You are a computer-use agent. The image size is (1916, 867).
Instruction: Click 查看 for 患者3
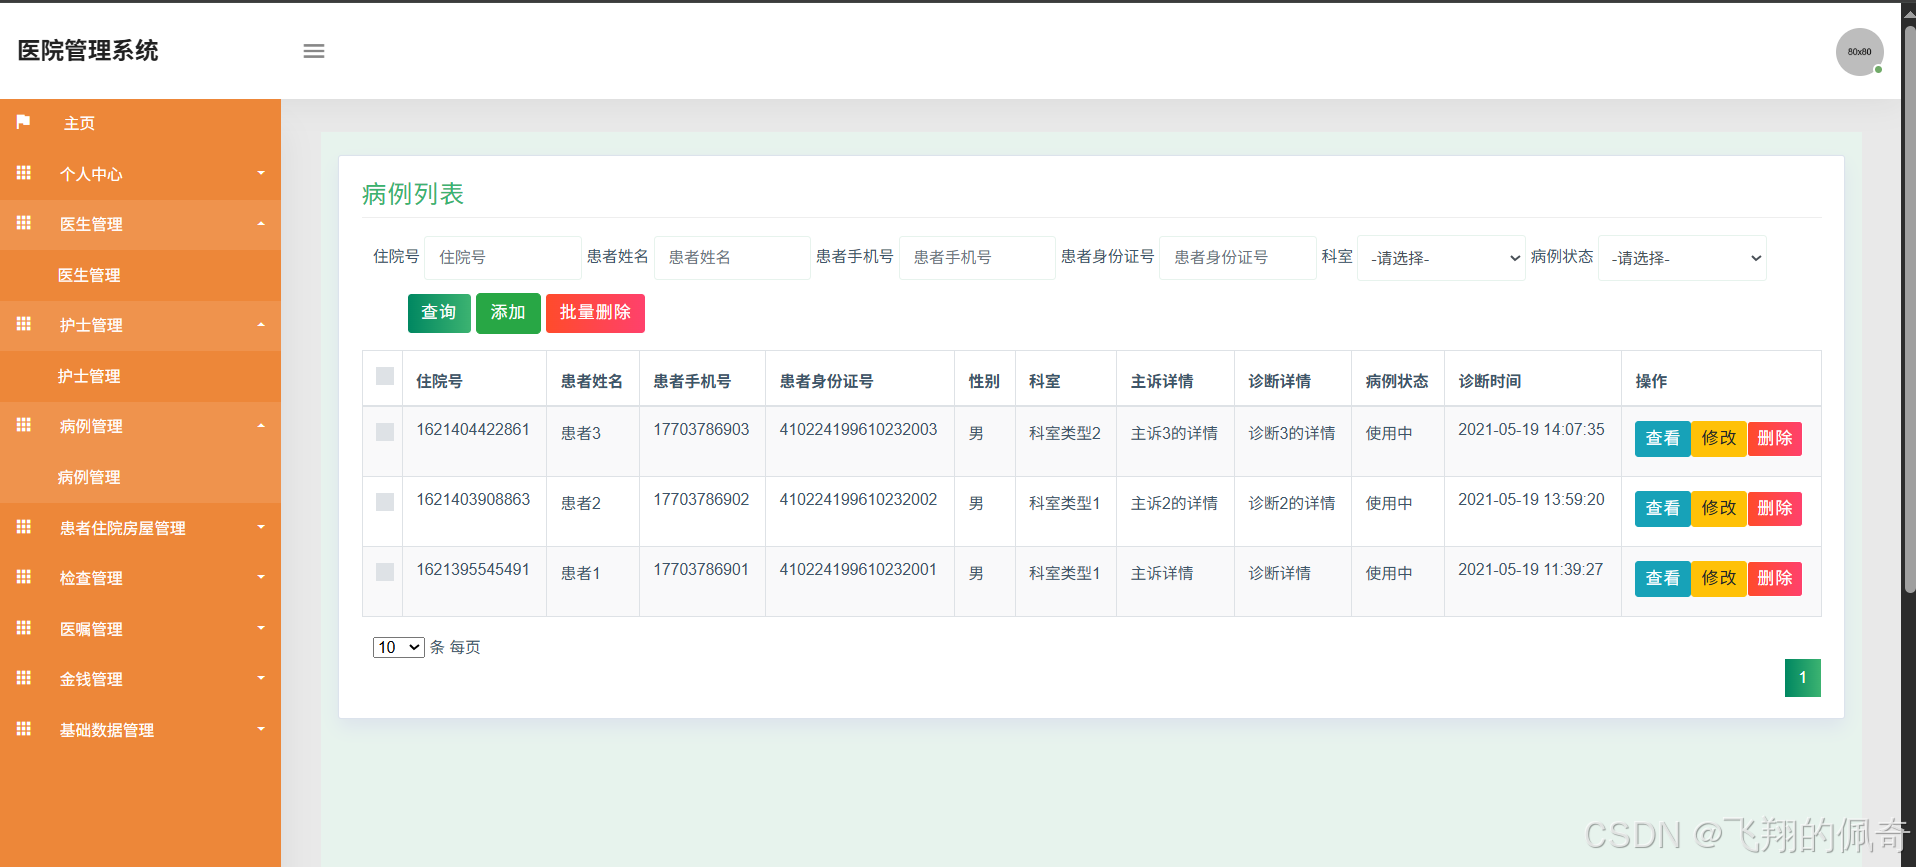coord(1663,438)
